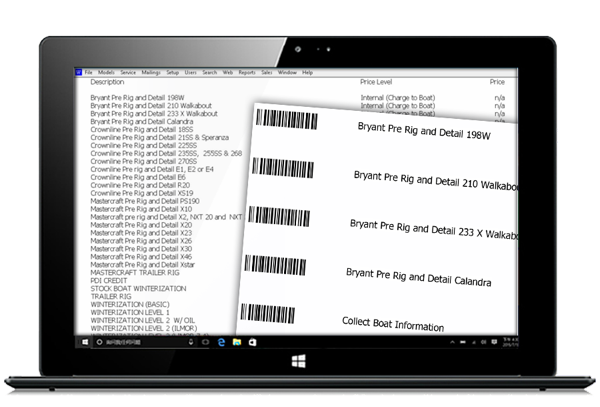Viewport: 600px width, 407px height.
Task: Open File Explorer from the taskbar
Action: click(x=237, y=342)
